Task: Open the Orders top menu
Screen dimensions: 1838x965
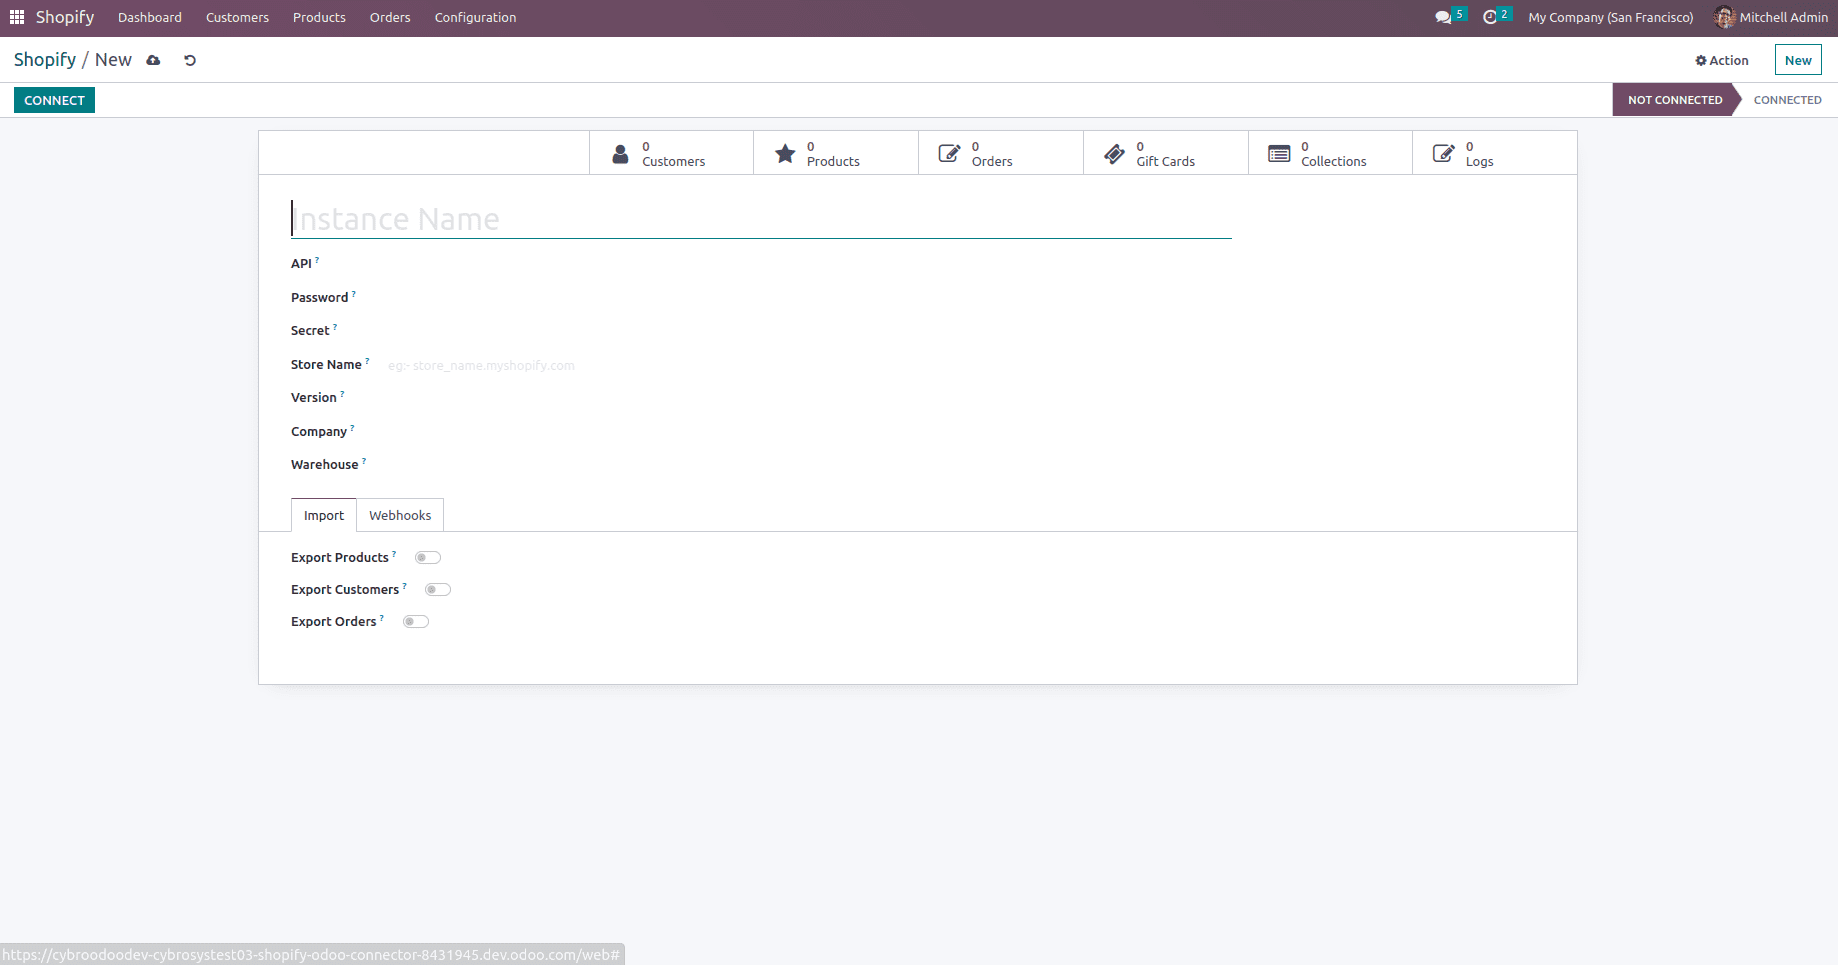Action: coord(390,18)
